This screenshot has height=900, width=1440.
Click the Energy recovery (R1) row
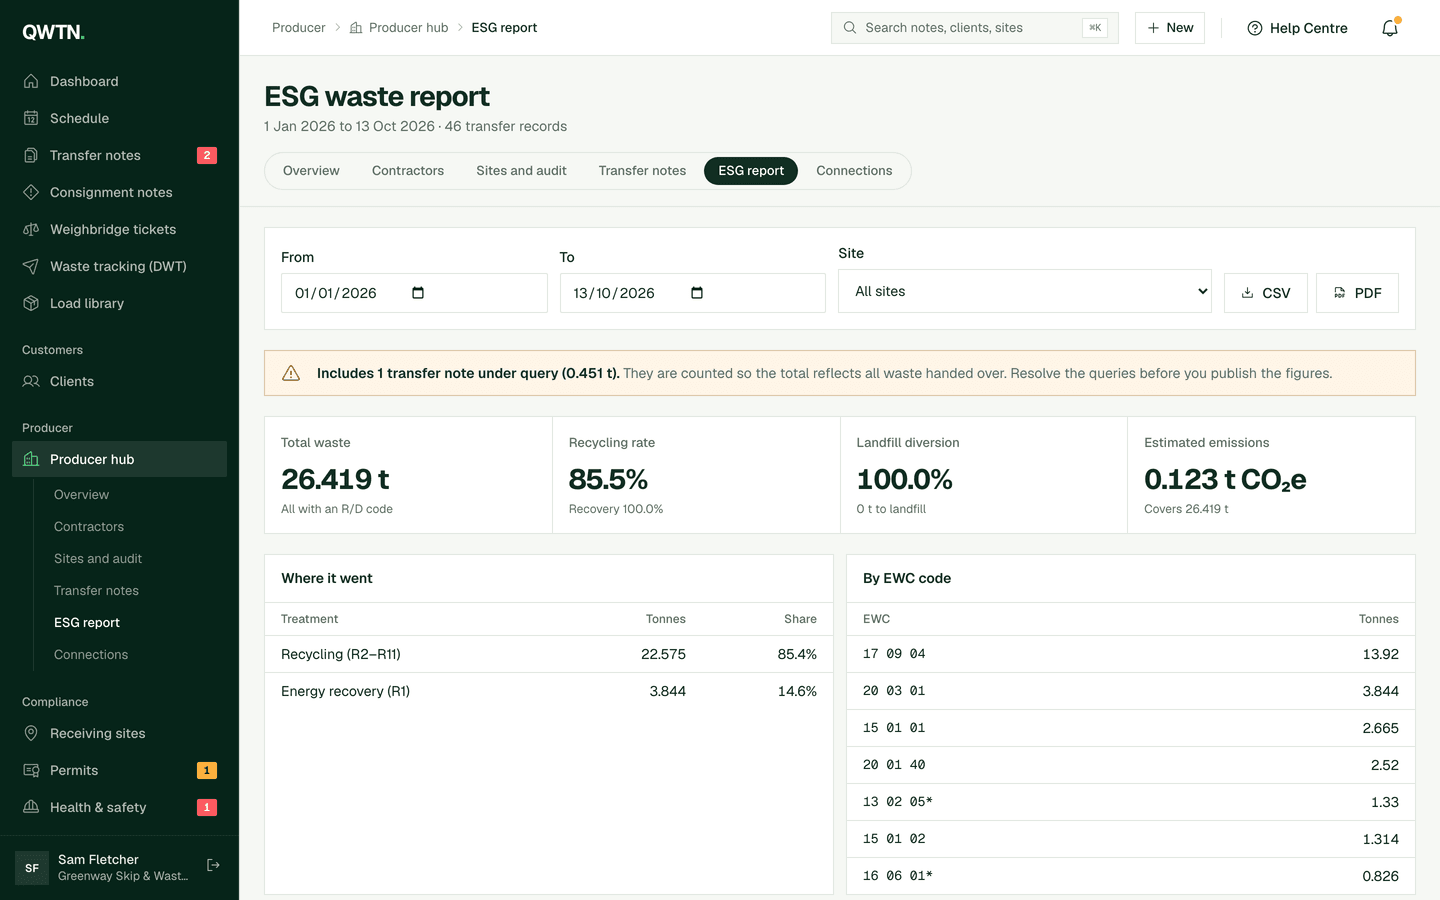[x=549, y=691]
